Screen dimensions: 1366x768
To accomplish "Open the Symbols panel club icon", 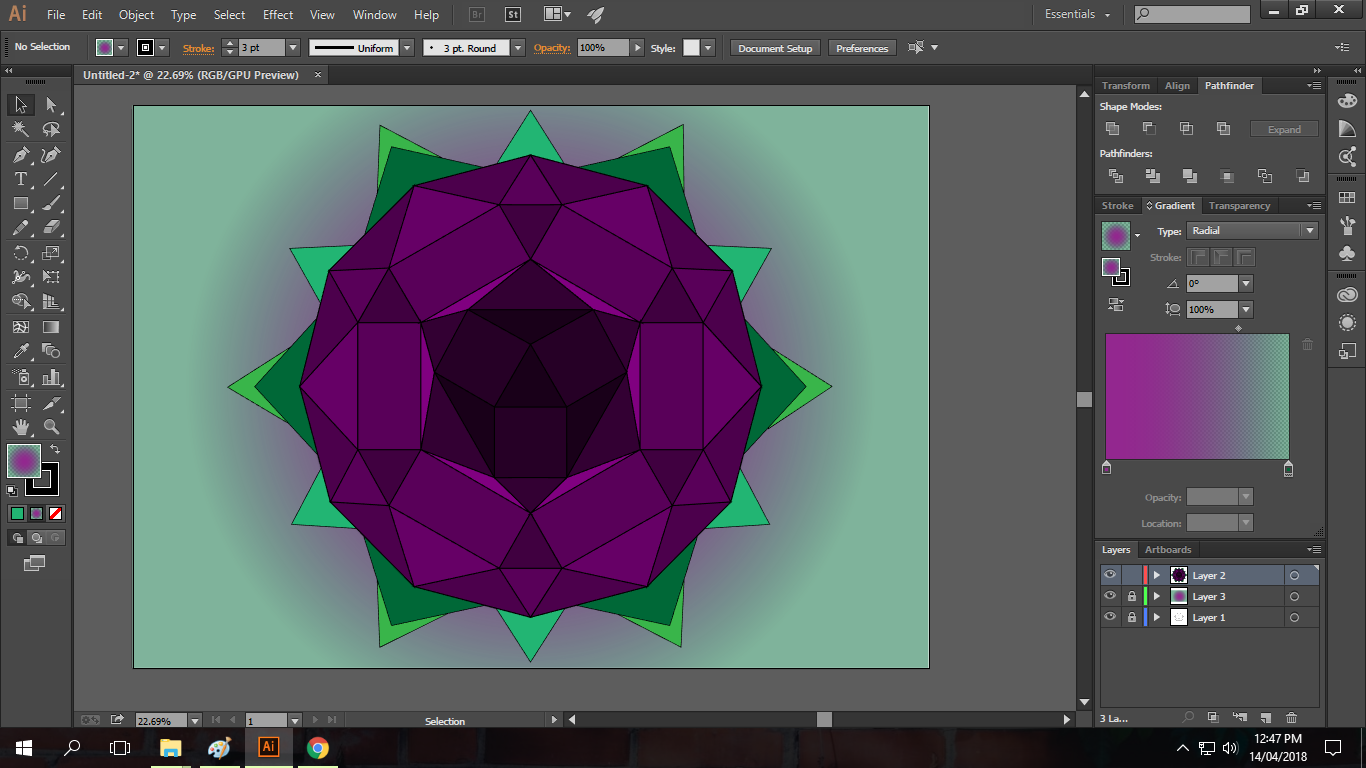I will 1347,253.
